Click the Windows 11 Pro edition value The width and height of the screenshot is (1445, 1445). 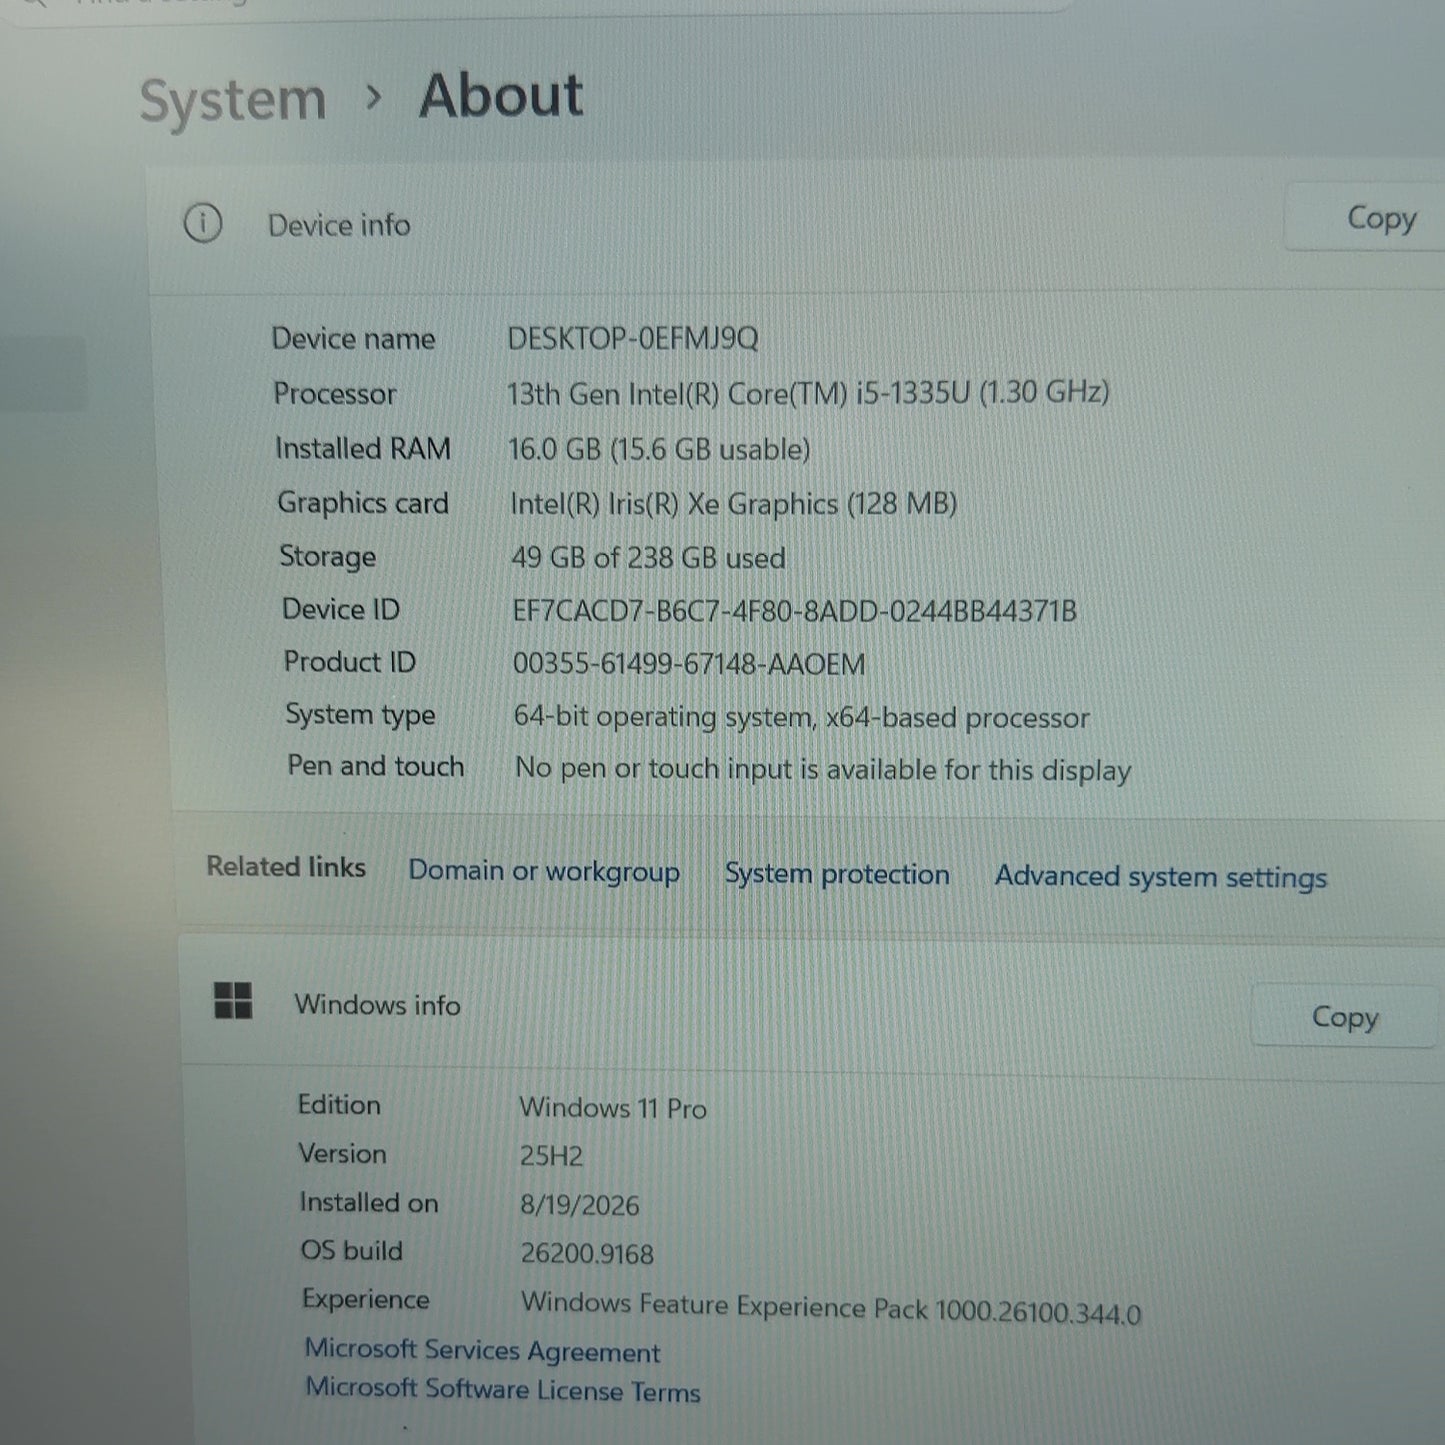[613, 1108]
